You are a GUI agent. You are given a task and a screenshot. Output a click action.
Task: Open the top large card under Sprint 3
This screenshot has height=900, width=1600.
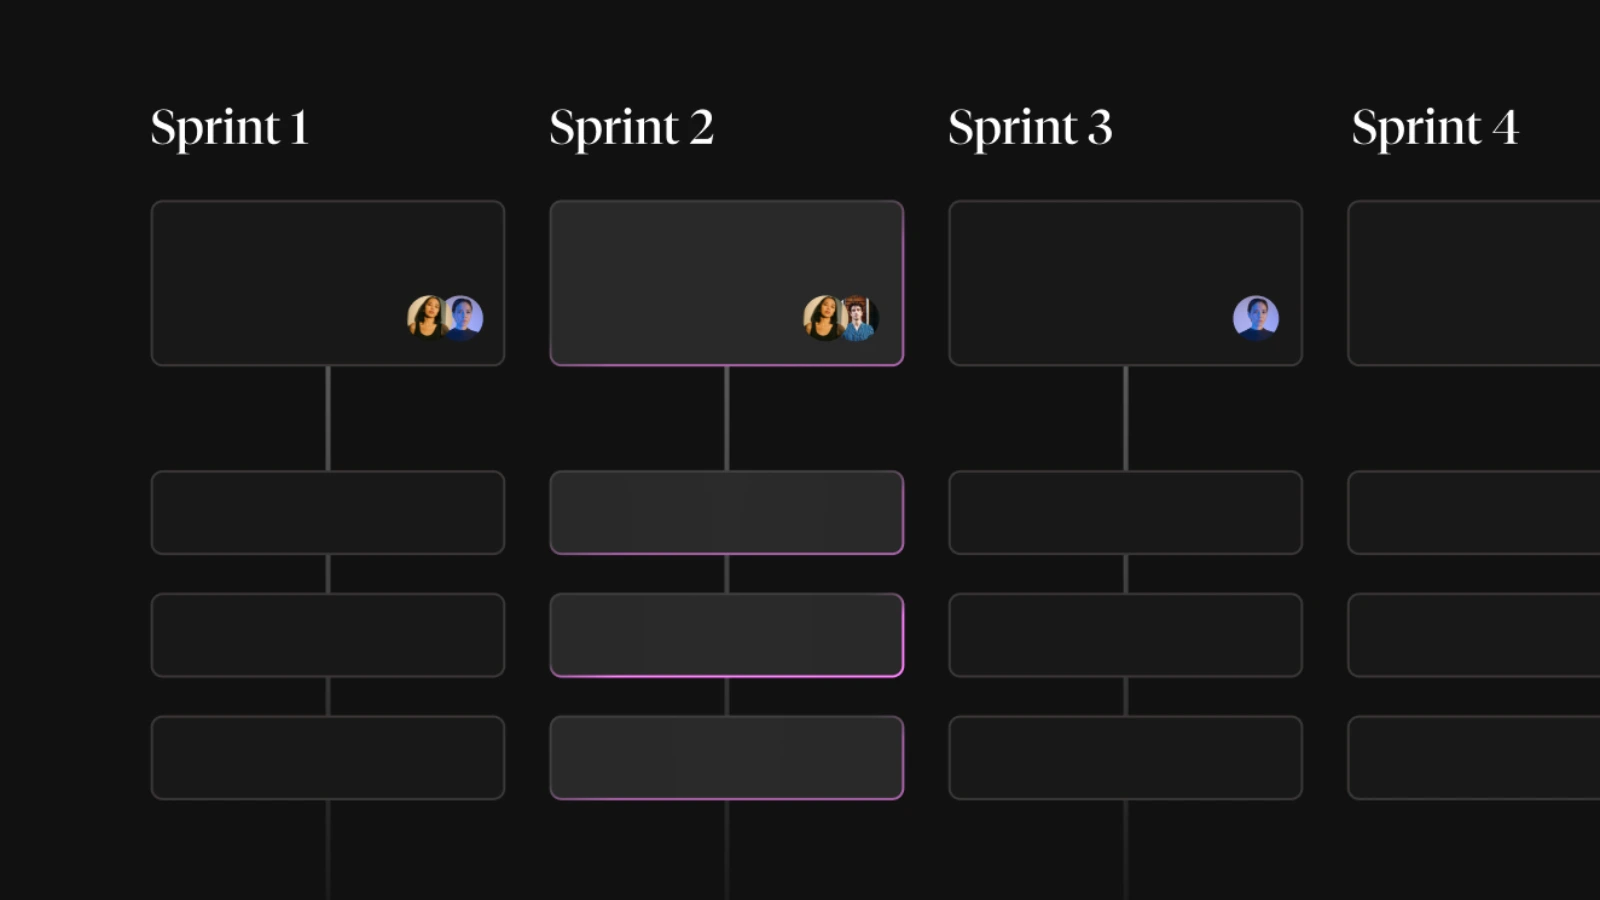coord(1126,283)
